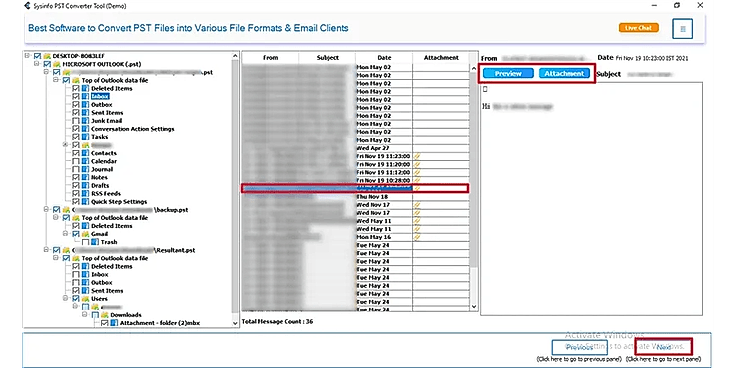Uncheck the Attachment - folder (2)mbx checkbox
The width and height of the screenshot is (736, 368).
[x=104, y=323]
